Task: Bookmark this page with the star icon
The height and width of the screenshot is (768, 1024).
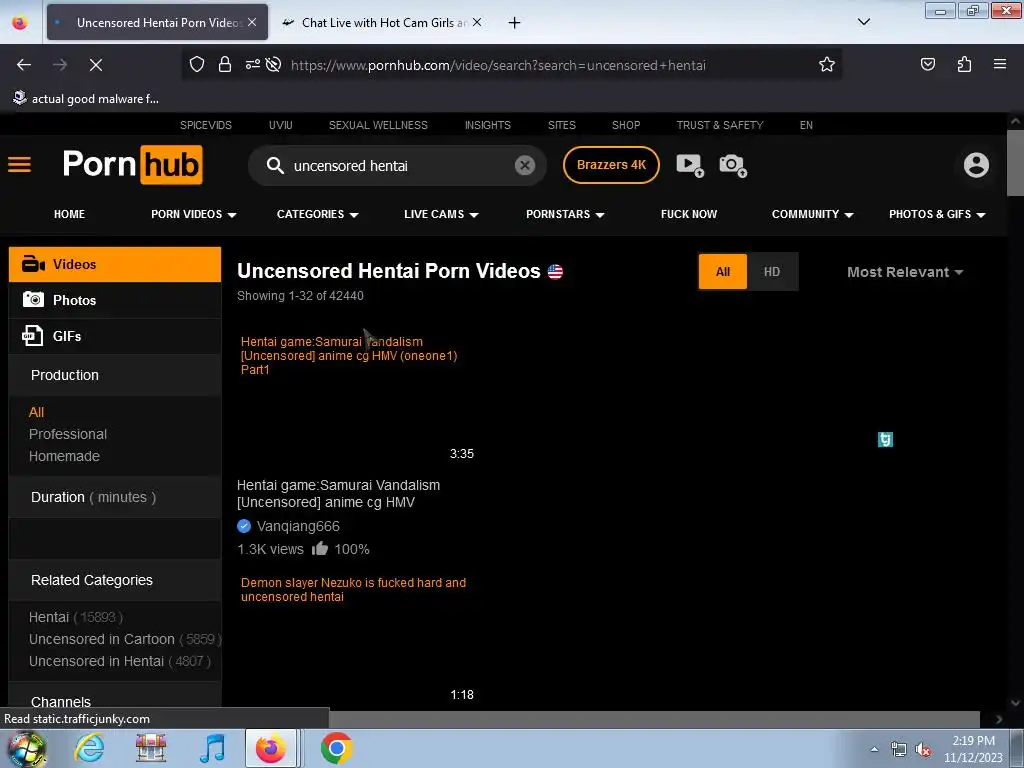Action: 827,64
